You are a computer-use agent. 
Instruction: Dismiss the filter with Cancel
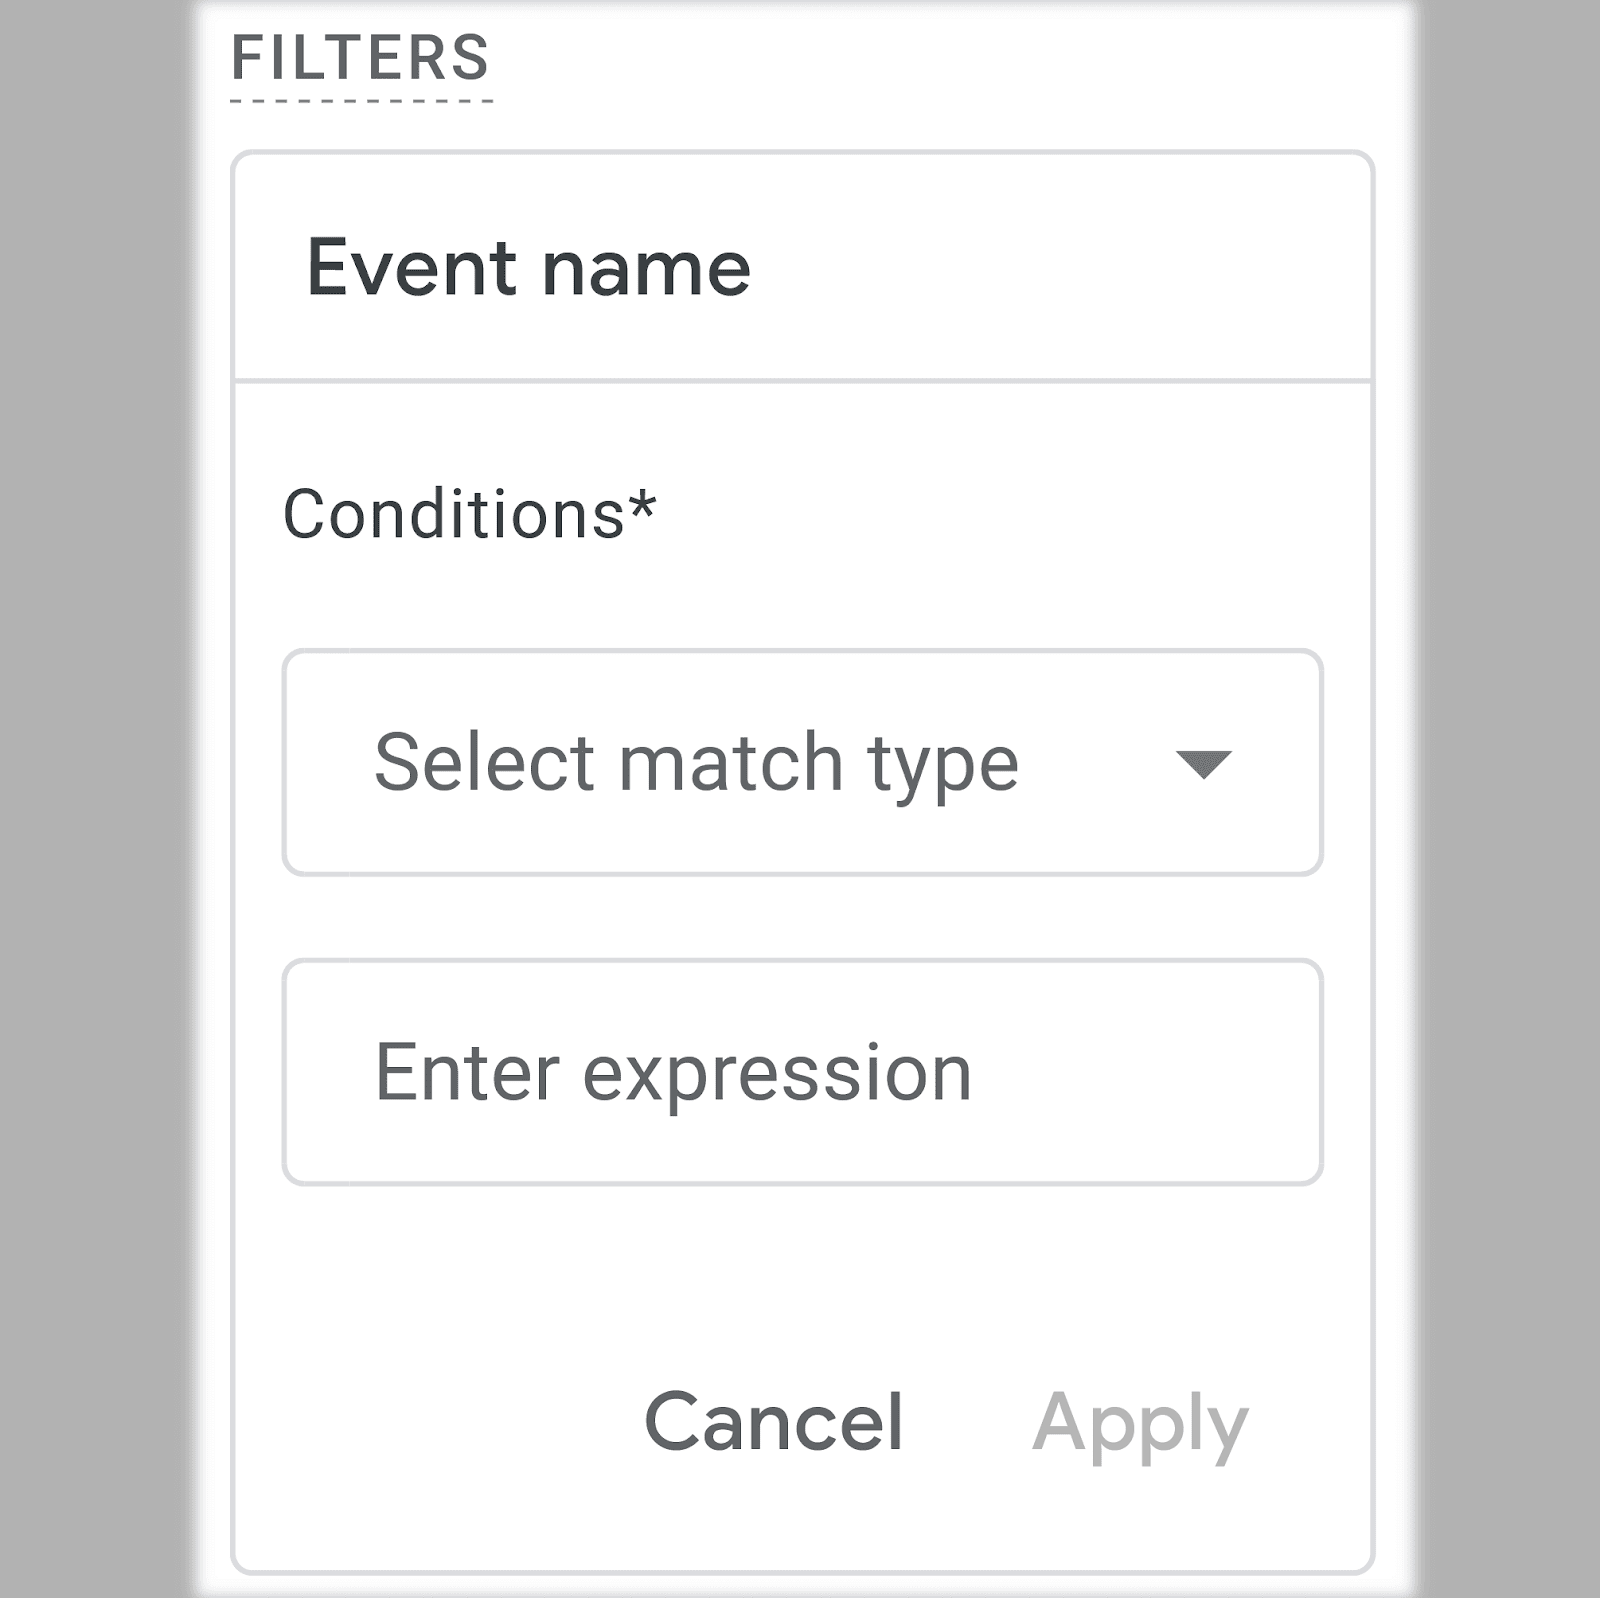(775, 1423)
